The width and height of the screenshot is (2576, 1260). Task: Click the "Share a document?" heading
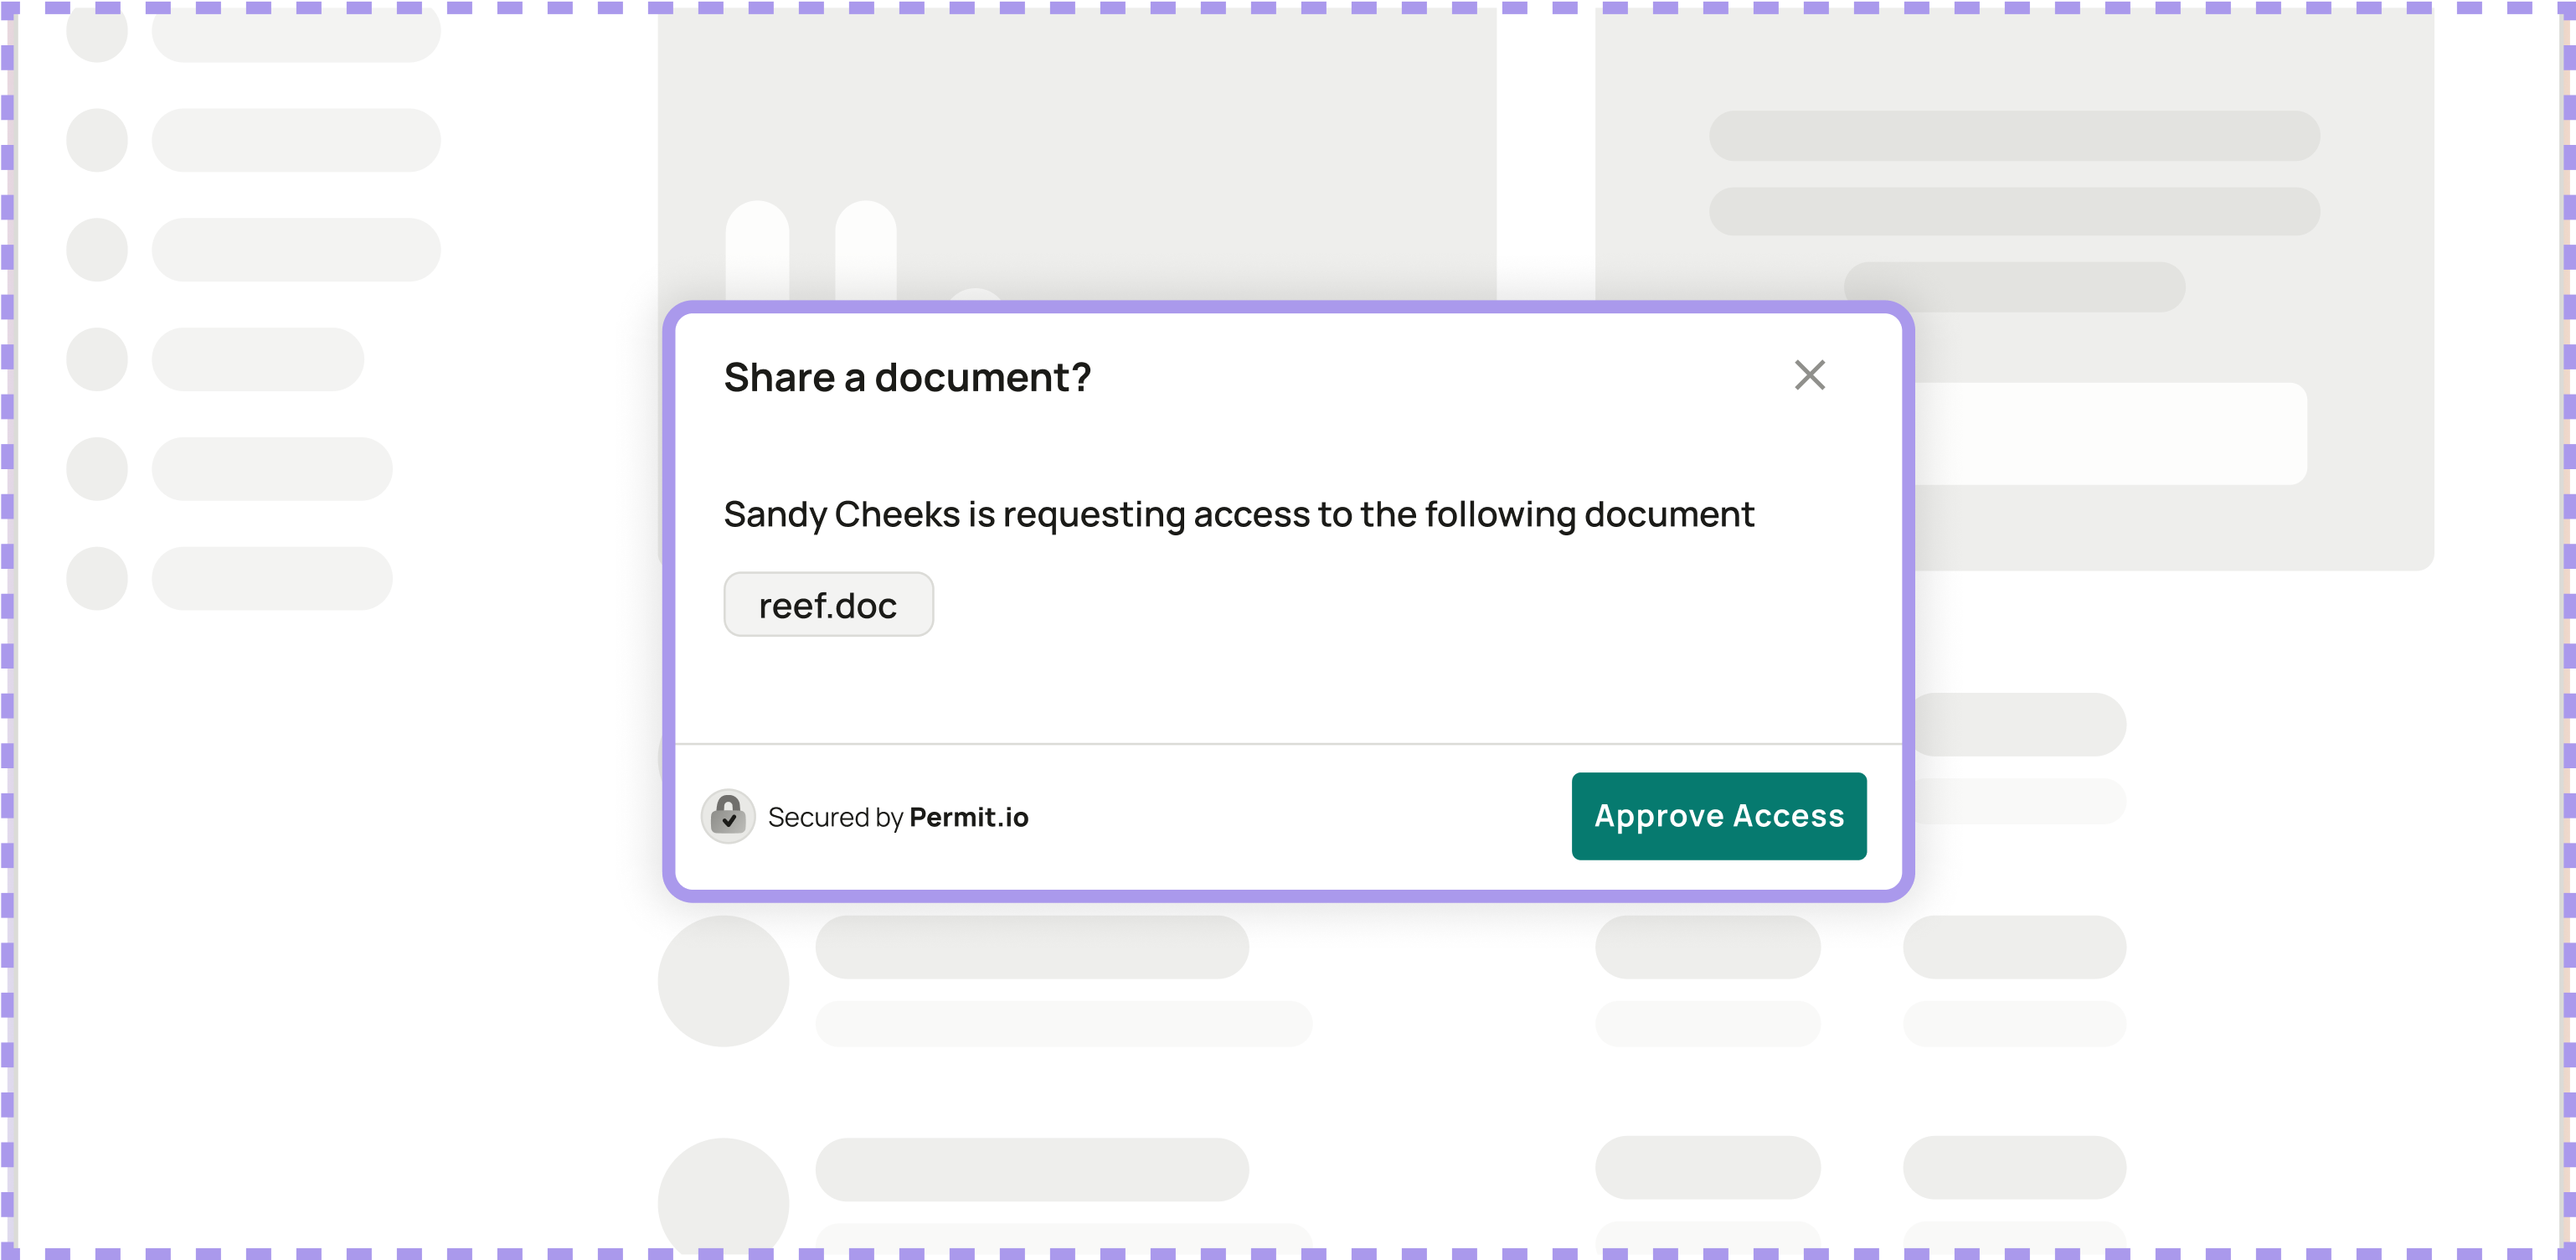tap(907, 378)
